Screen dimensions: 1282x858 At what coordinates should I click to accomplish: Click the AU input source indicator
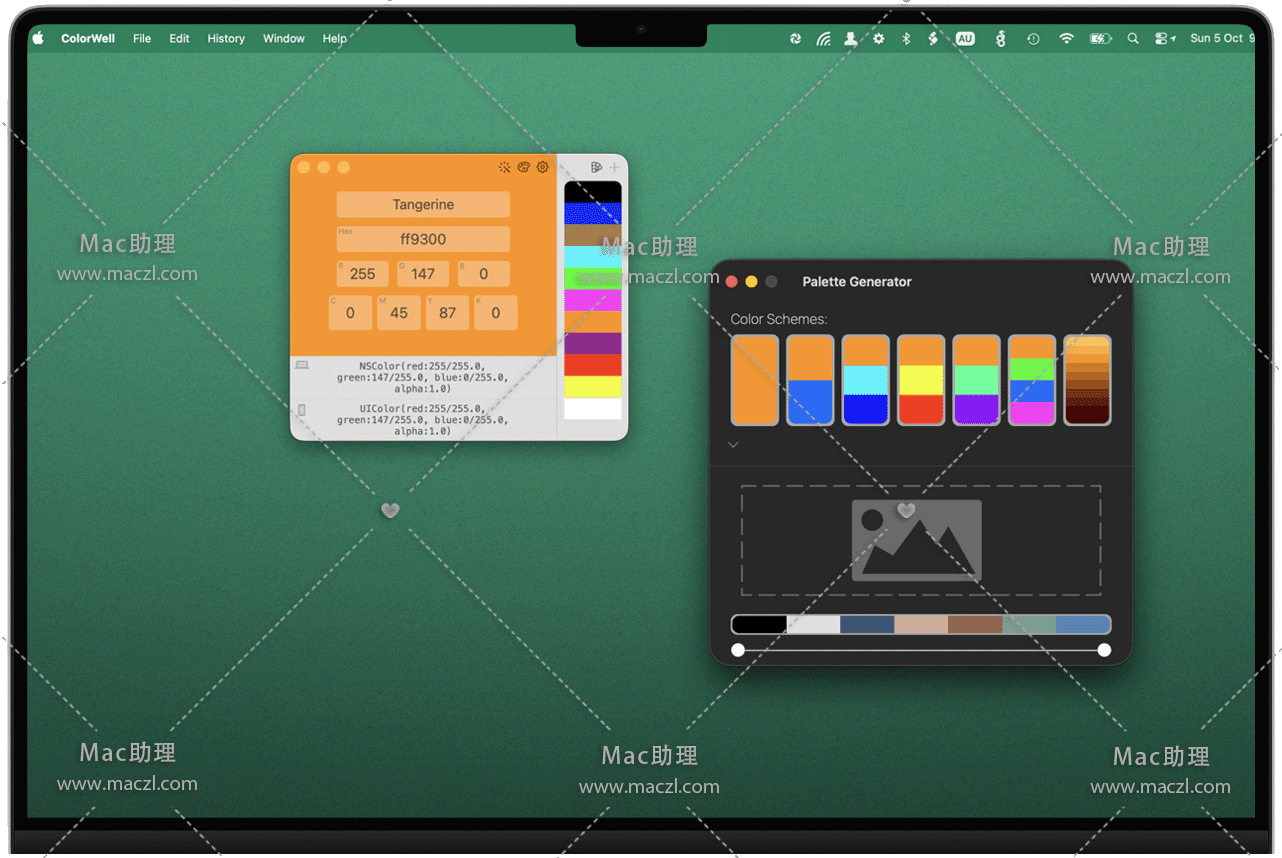tap(965, 38)
